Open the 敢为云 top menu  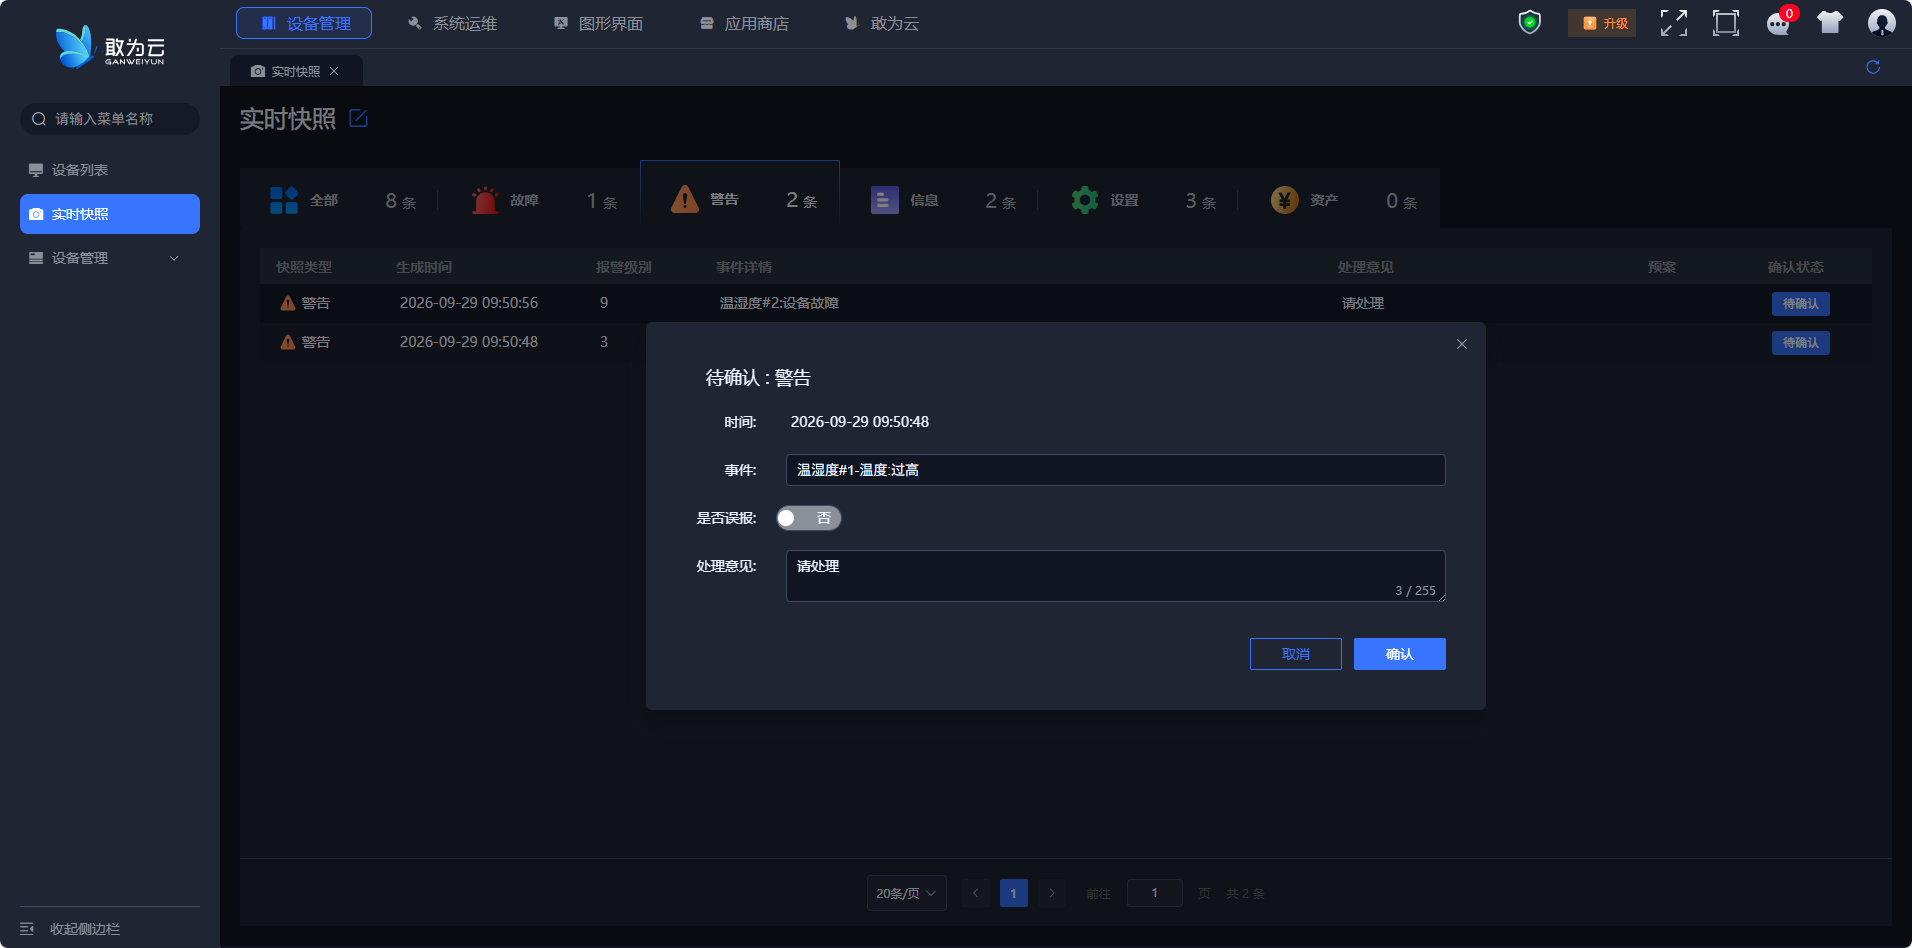coord(882,23)
